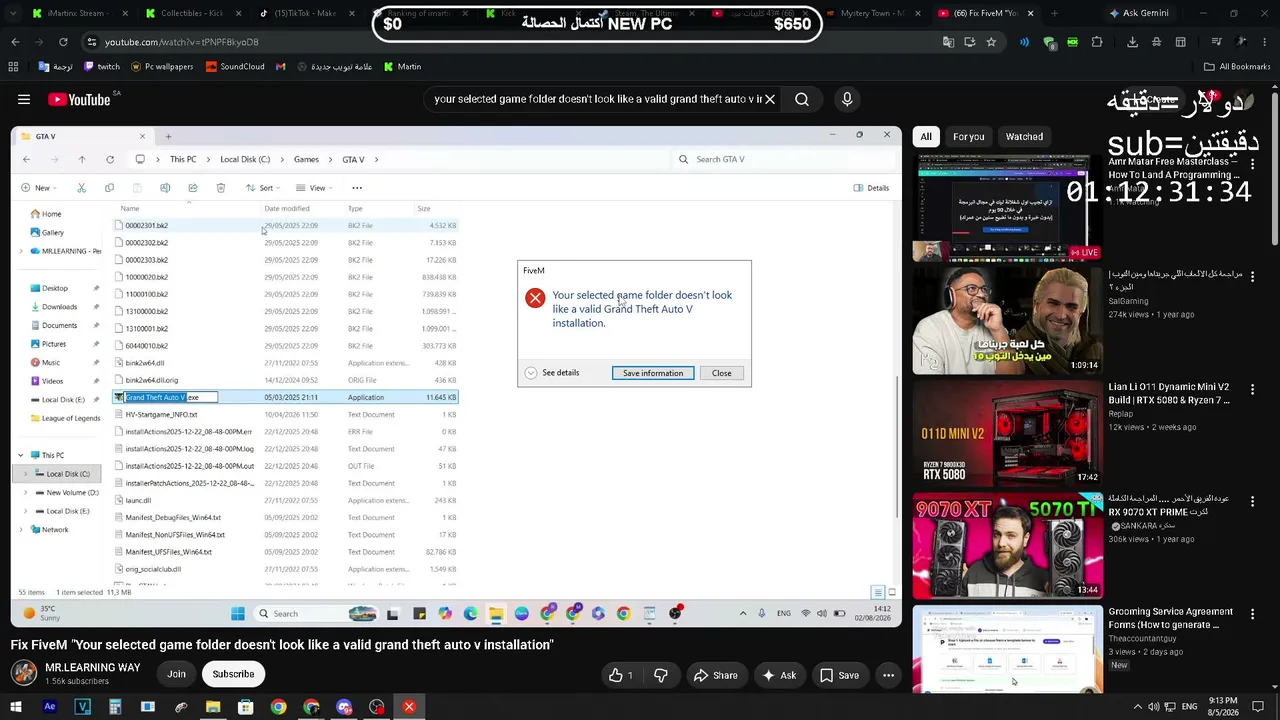Bookmark this page with the star icon

(x=991, y=42)
